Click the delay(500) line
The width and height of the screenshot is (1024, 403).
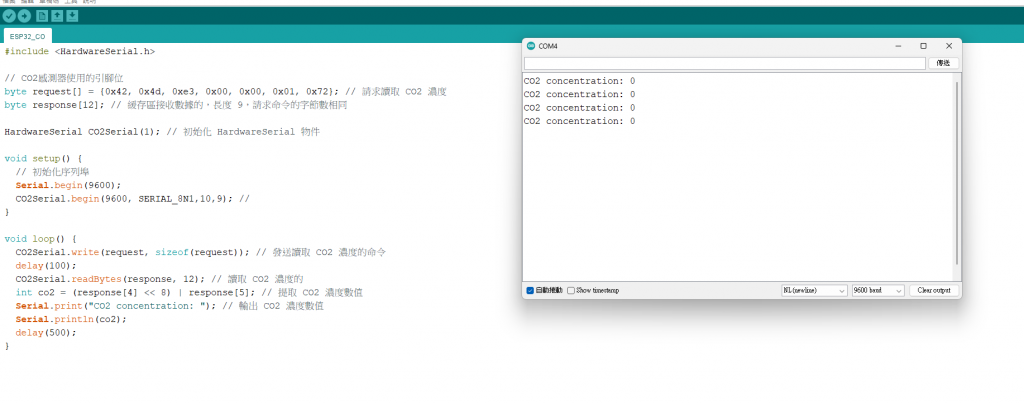click(46, 332)
